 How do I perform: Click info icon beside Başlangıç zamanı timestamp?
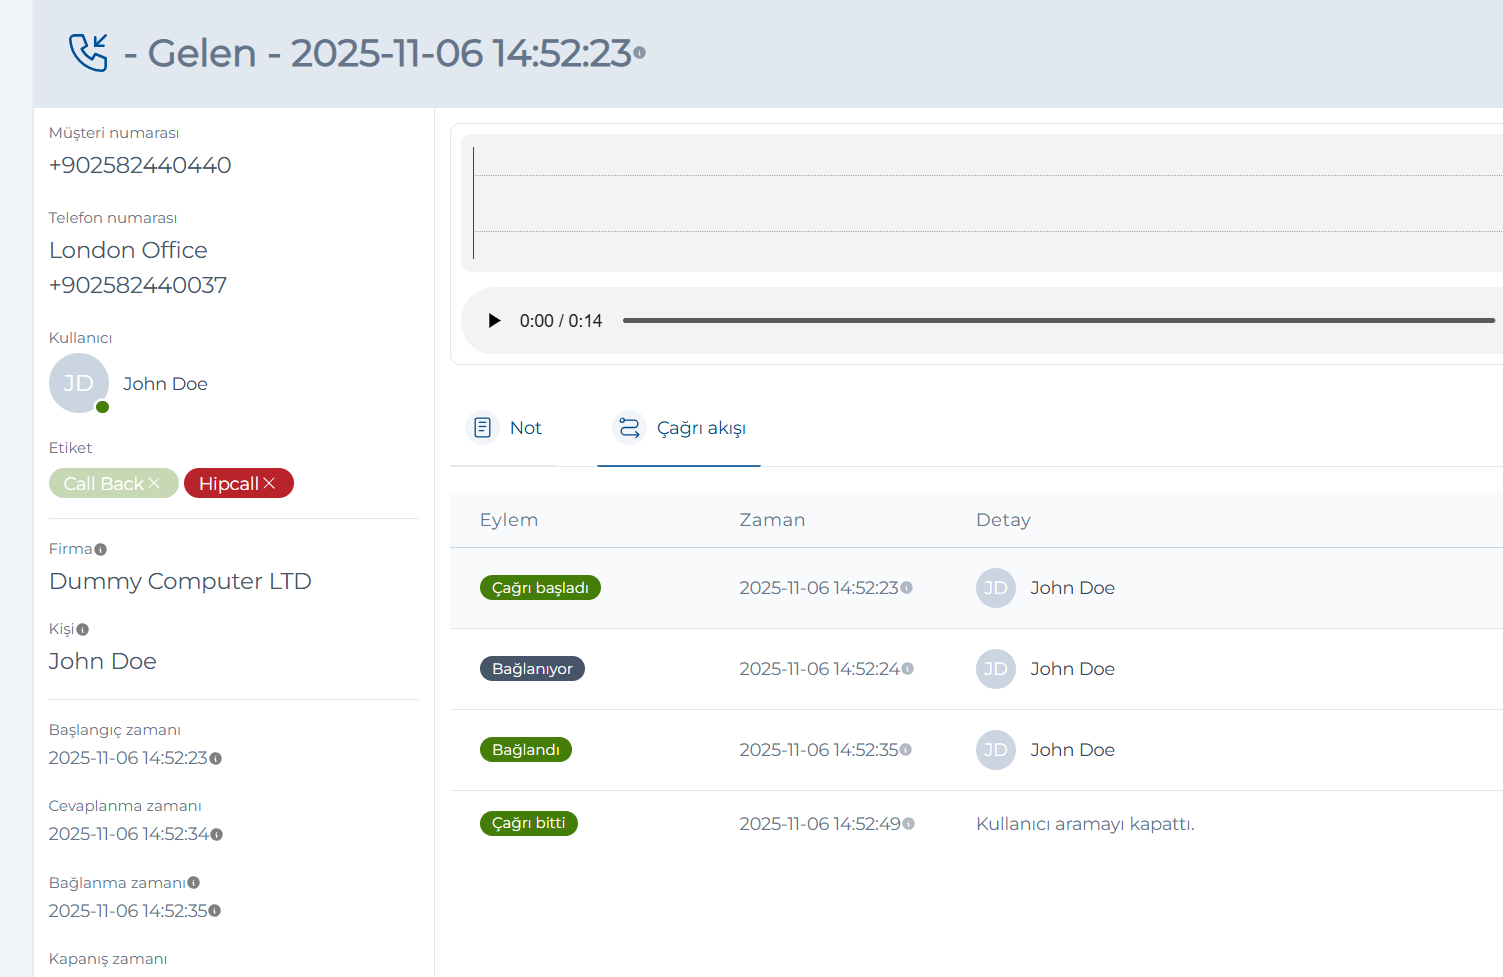pyautogui.click(x=216, y=759)
